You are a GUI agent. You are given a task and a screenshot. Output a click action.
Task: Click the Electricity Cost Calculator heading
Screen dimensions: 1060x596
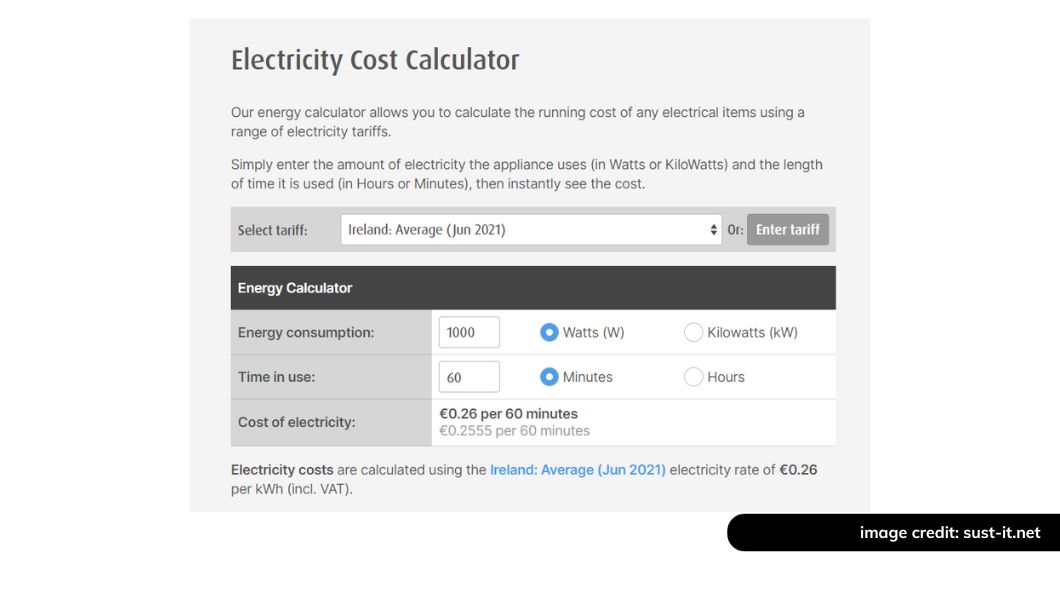[375, 60]
